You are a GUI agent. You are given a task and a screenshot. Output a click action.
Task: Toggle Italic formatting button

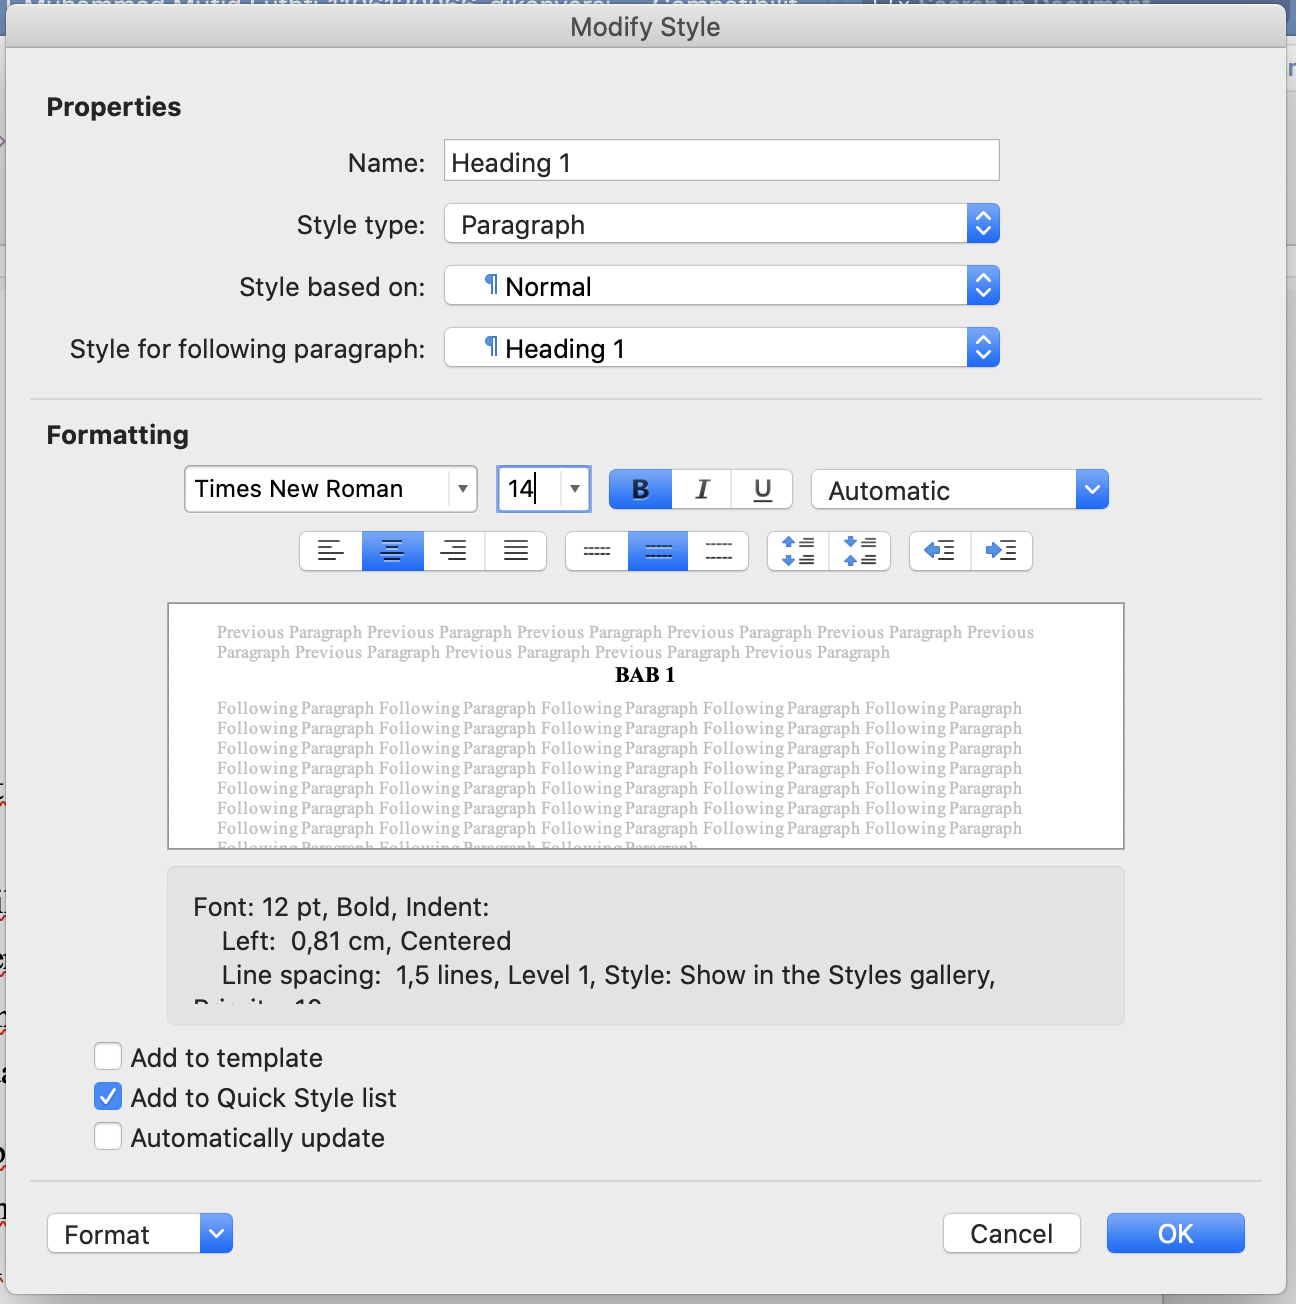pyautogui.click(x=702, y=490)
